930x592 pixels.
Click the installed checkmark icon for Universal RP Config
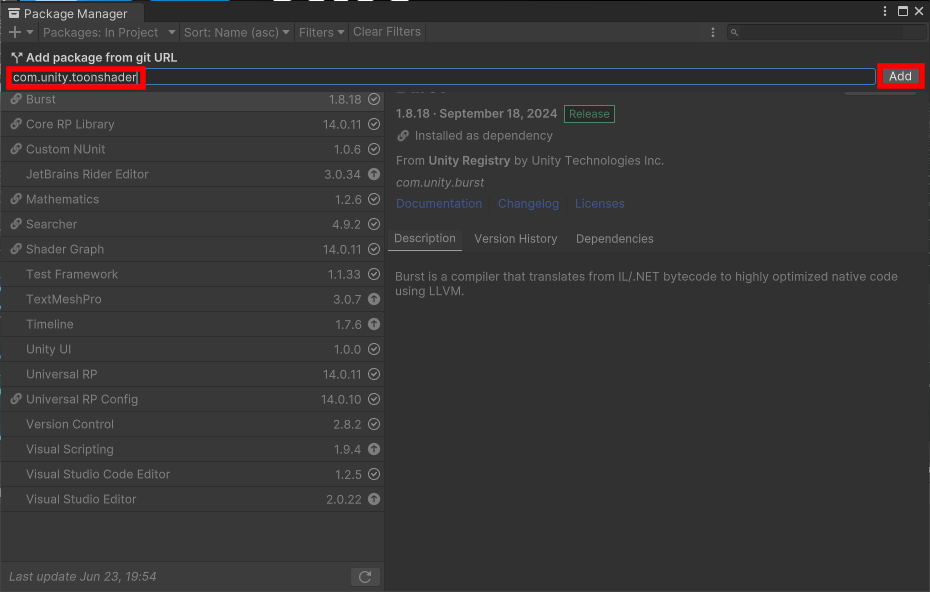[x=374, y=399]
